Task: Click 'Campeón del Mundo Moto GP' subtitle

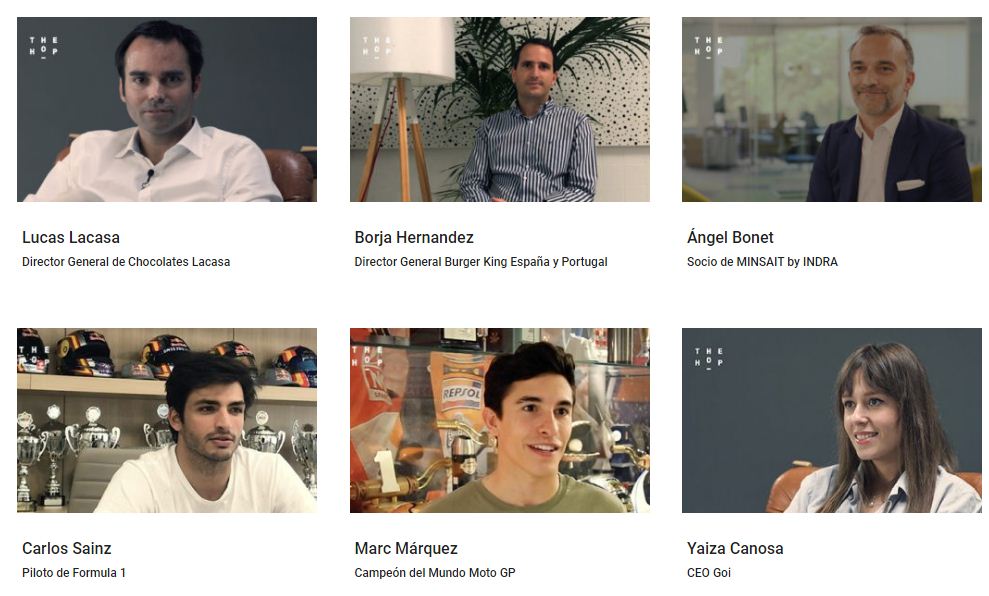Action: [x=435, y=573]
